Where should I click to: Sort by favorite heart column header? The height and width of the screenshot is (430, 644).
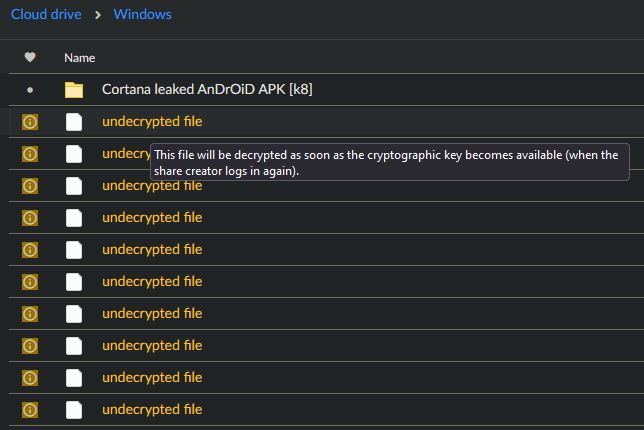30,58
